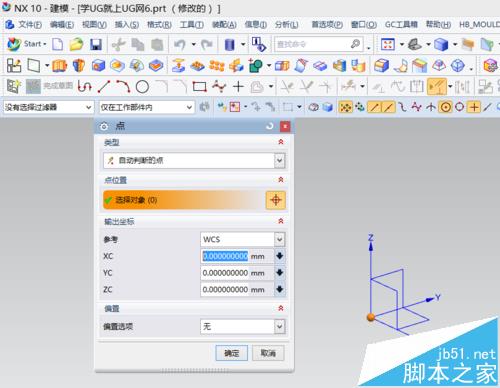Click the XC coordinate input field
The height and width of the screenshot is (388, 500).
237,256
